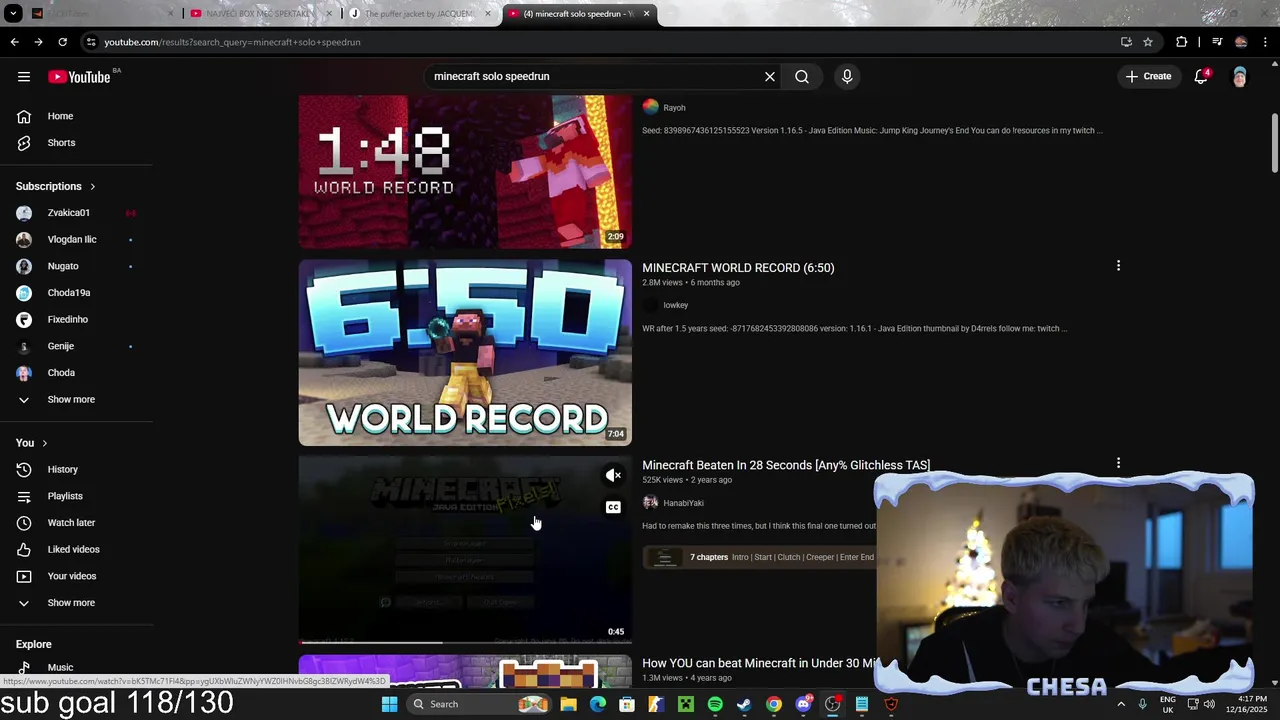This screenshot has width=1280, height=720.
Task: Open MINECRAFT WORLD RECORD (6:50) title
Action: click(738, 268)
